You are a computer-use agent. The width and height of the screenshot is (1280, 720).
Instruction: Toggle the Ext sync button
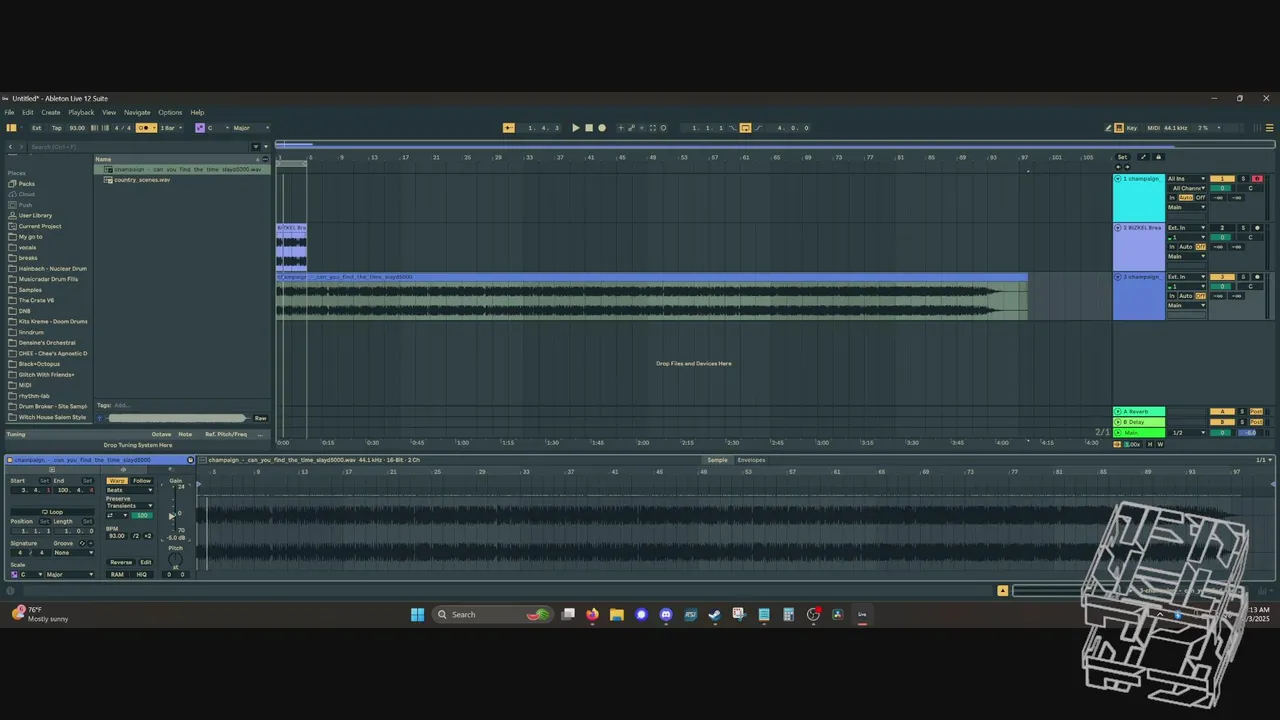(37, 128)
